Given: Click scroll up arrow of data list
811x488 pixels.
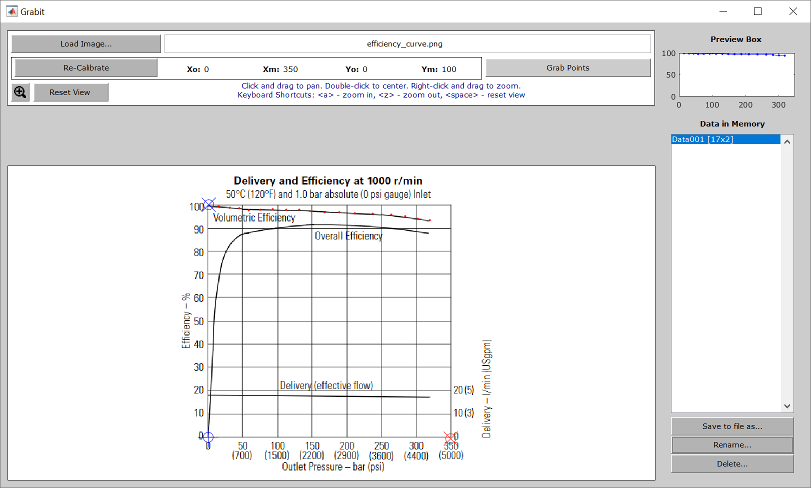Looking at the screenshot, I should (x=787, y=141).
